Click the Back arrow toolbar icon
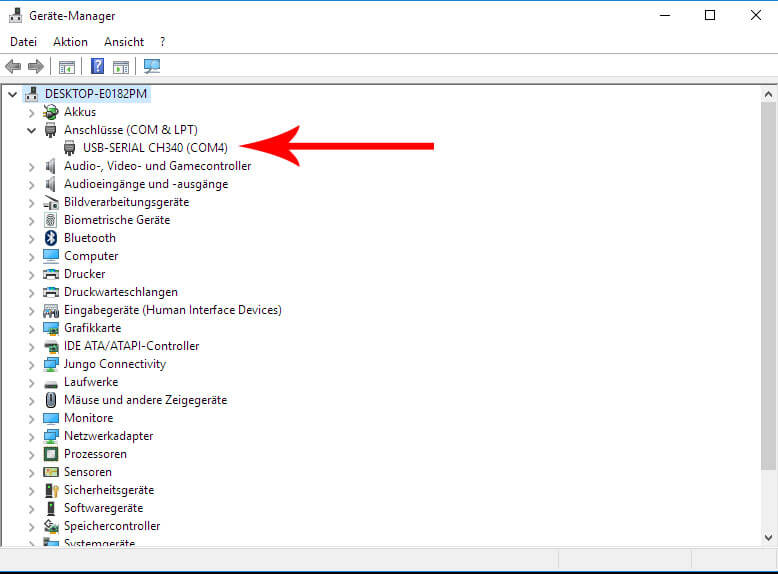The height and width of the screenshot is (574, 778). (x=13, y=66)
